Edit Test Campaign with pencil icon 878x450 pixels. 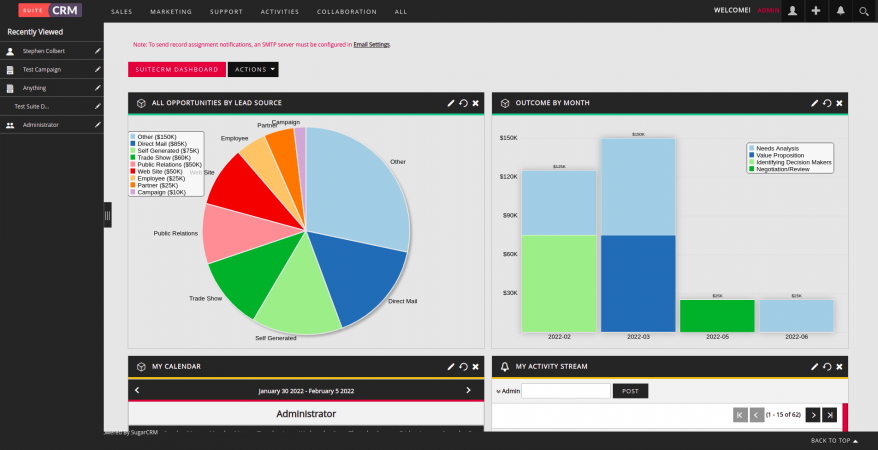pos(97,69)
